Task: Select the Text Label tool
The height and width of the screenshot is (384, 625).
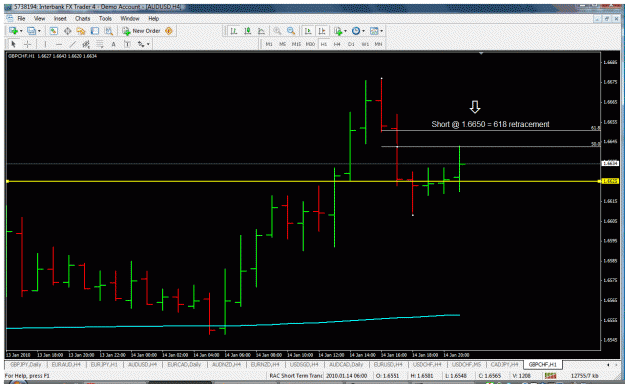Action: point(127,44)
